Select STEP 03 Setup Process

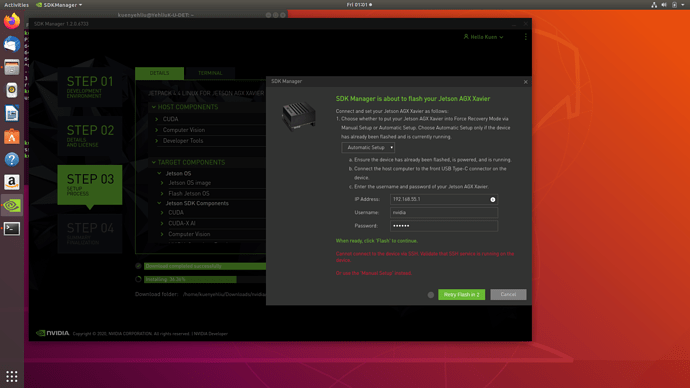pos(90,185)
